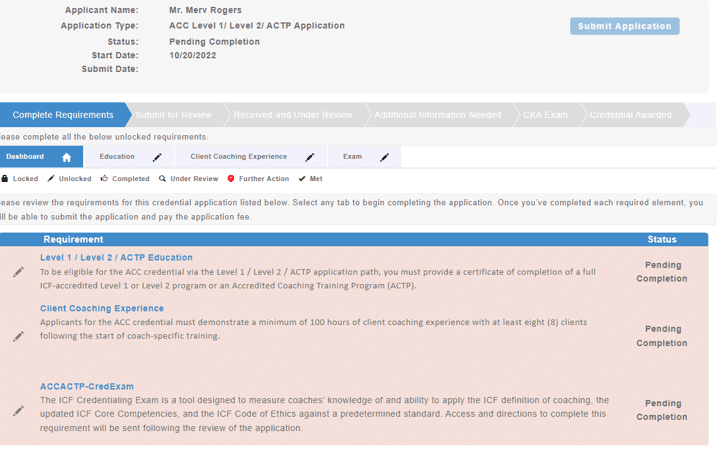Viewport: 720px width, 454px height.
Task: Click the Further Action red legend icon
Action: tap(231, 179)
